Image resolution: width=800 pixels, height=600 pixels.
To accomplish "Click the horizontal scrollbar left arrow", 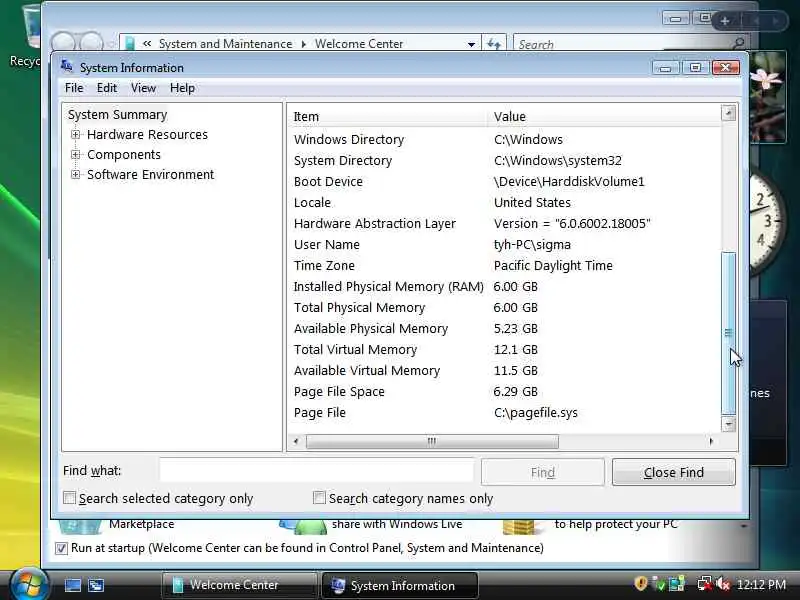I will tap(296, 441).
